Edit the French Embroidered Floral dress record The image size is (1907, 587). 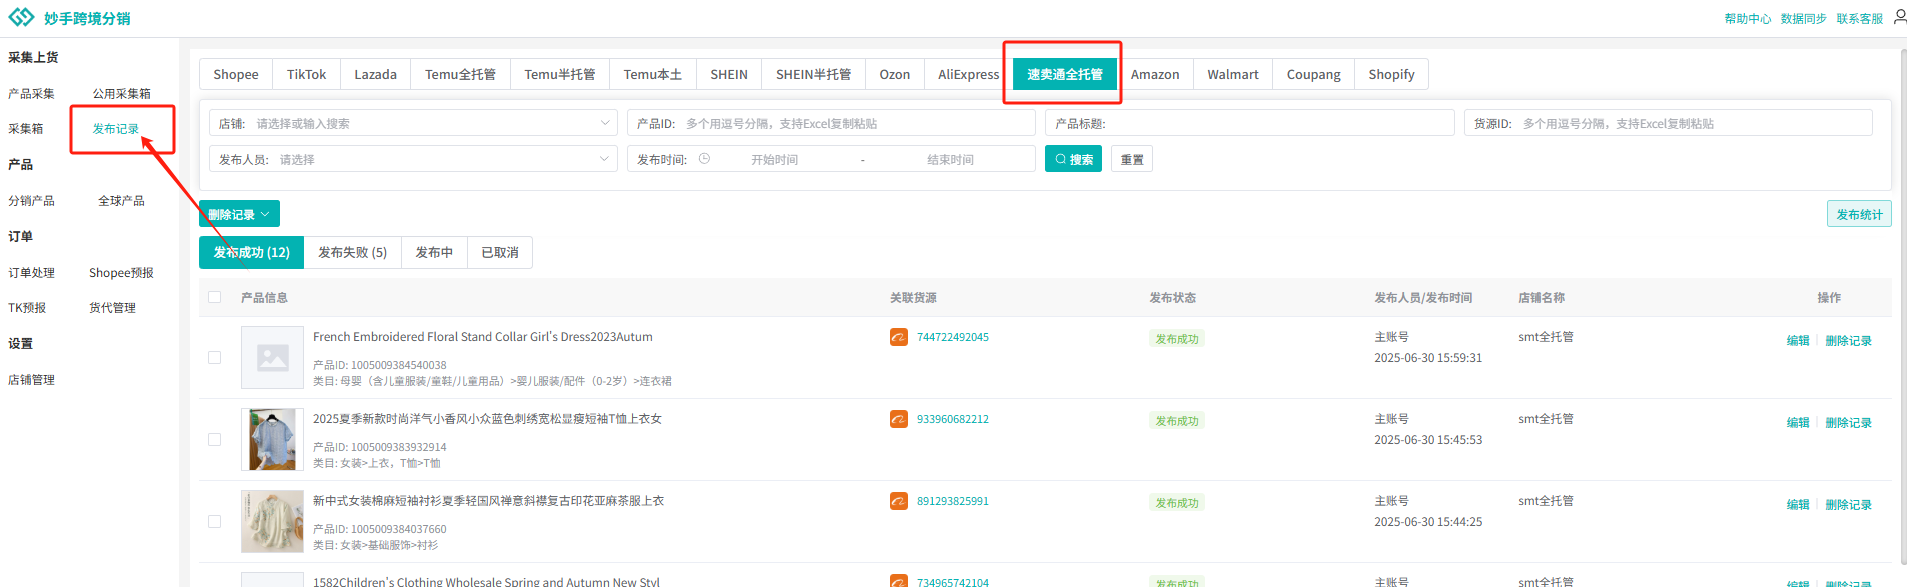(x=1798, y=340)
